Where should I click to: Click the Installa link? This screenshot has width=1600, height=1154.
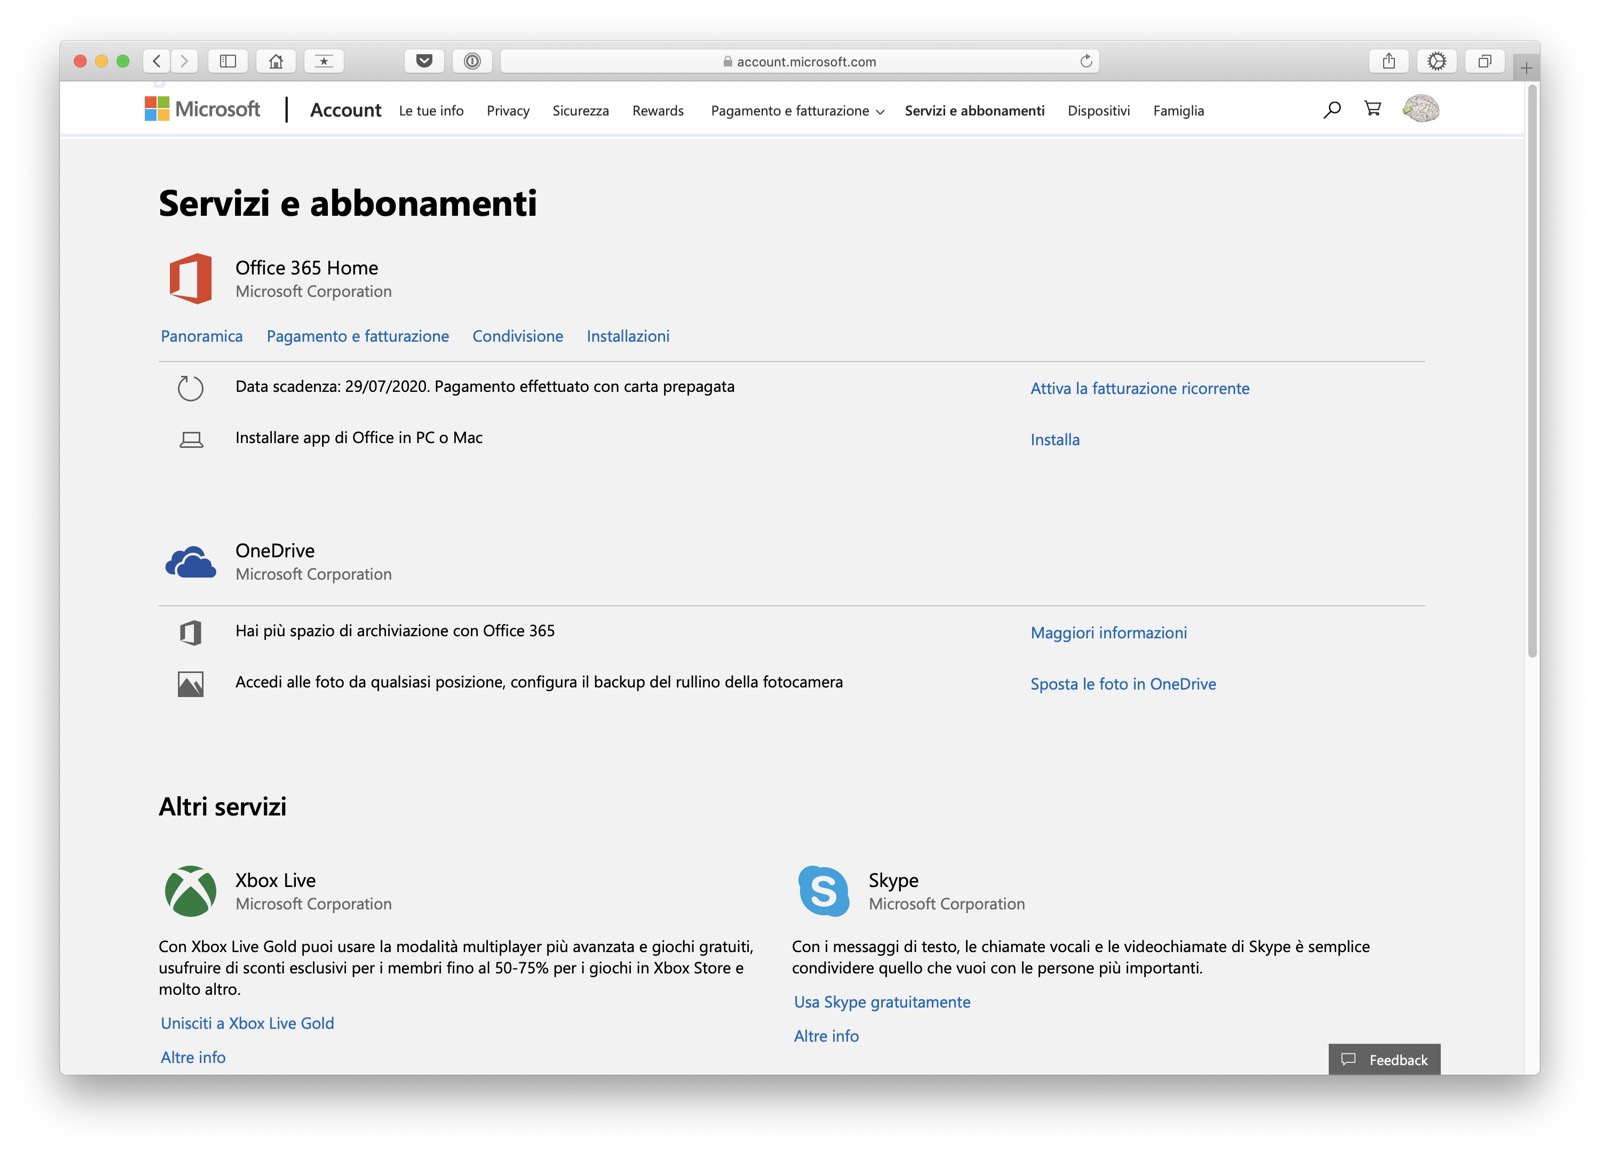coord(1055,439)
